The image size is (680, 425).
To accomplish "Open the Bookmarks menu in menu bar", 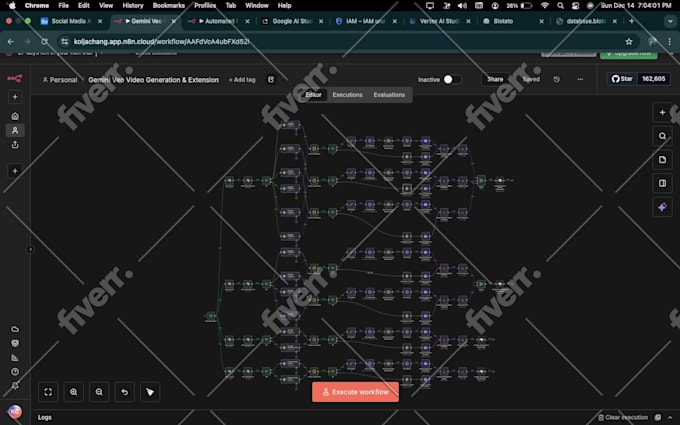I will click(169, 5).
